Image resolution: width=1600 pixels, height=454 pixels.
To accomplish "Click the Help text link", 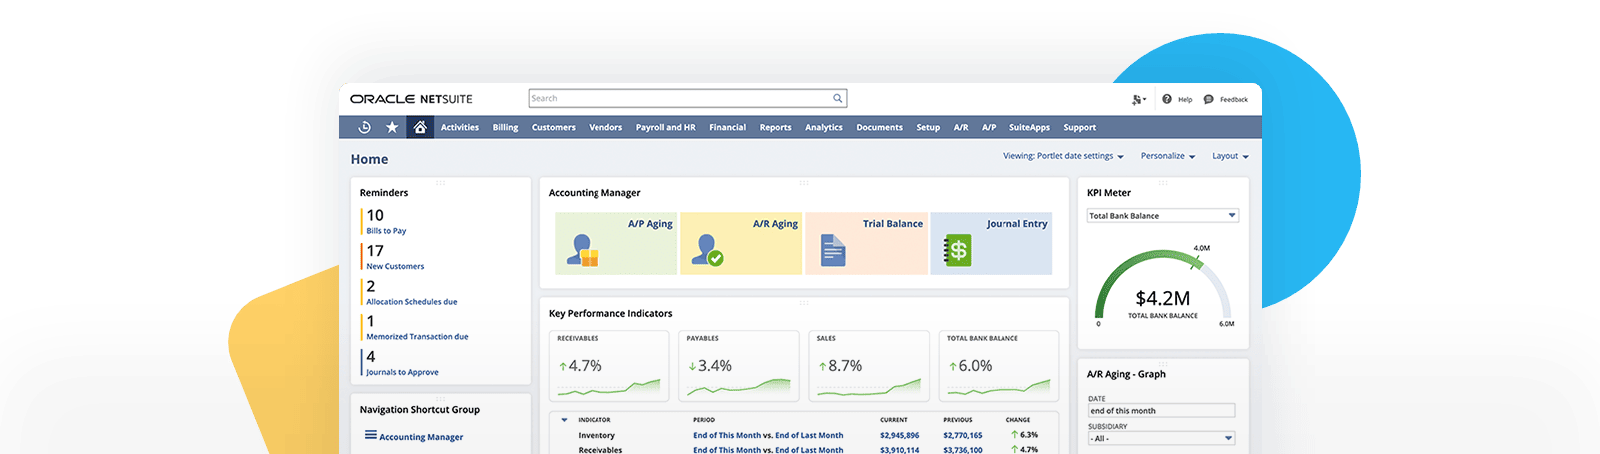I will 1185,99.
